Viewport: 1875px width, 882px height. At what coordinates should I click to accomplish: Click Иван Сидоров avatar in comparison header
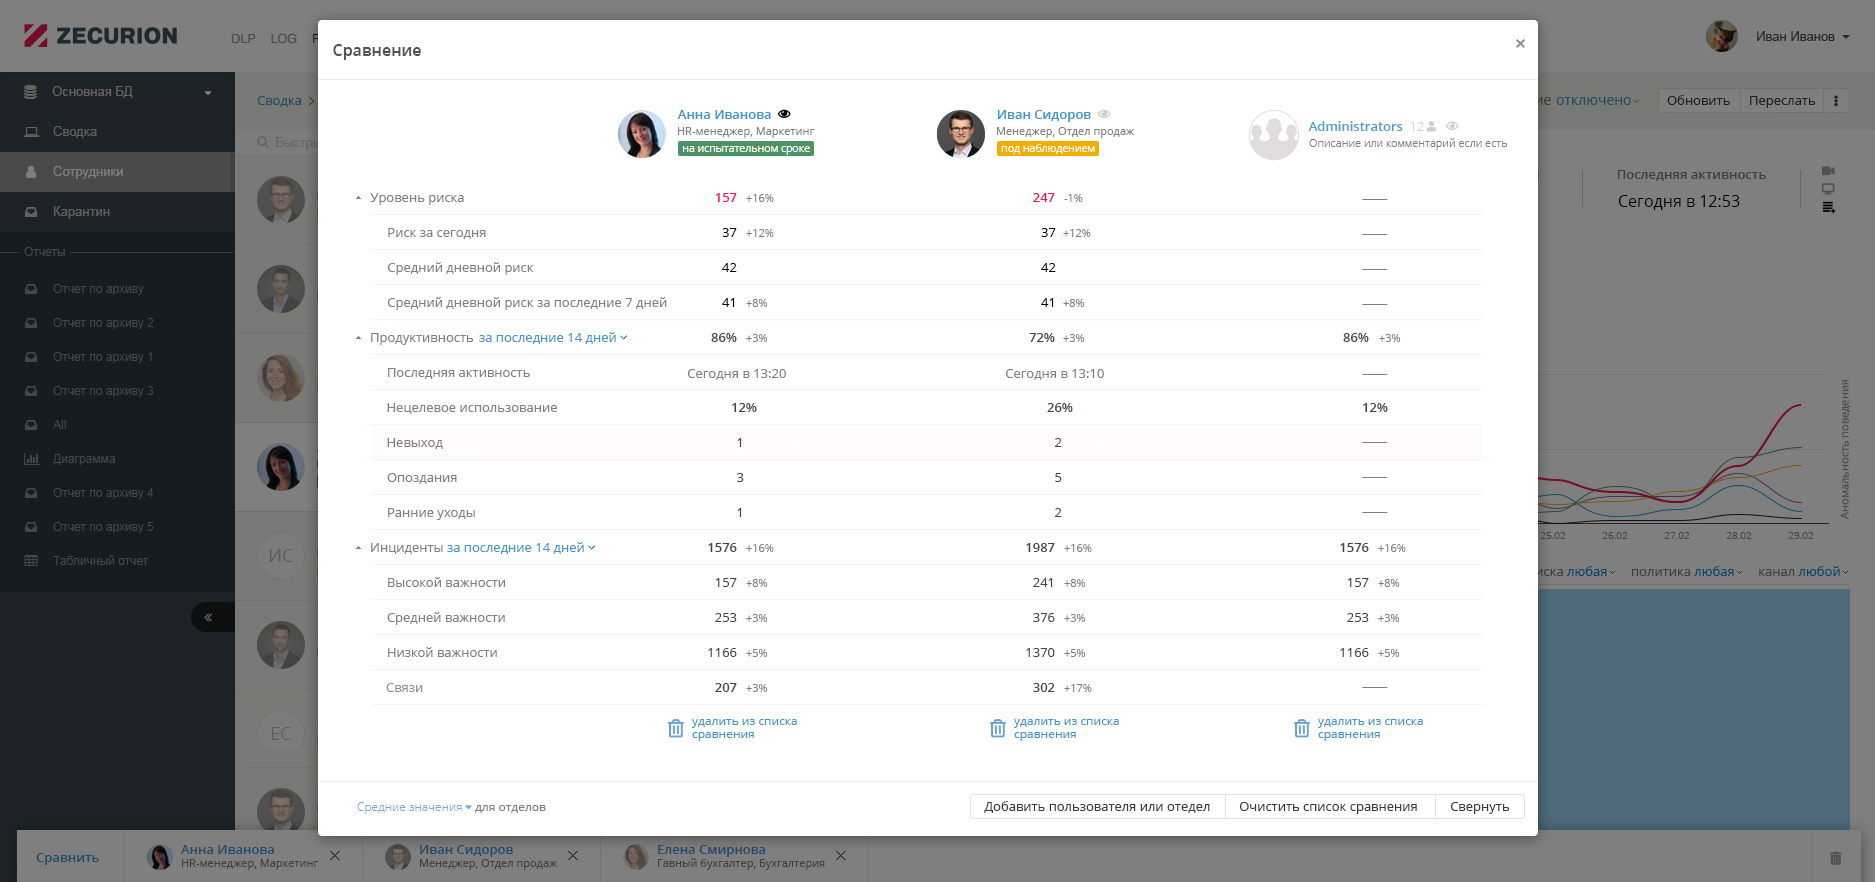tap(961, 134)
